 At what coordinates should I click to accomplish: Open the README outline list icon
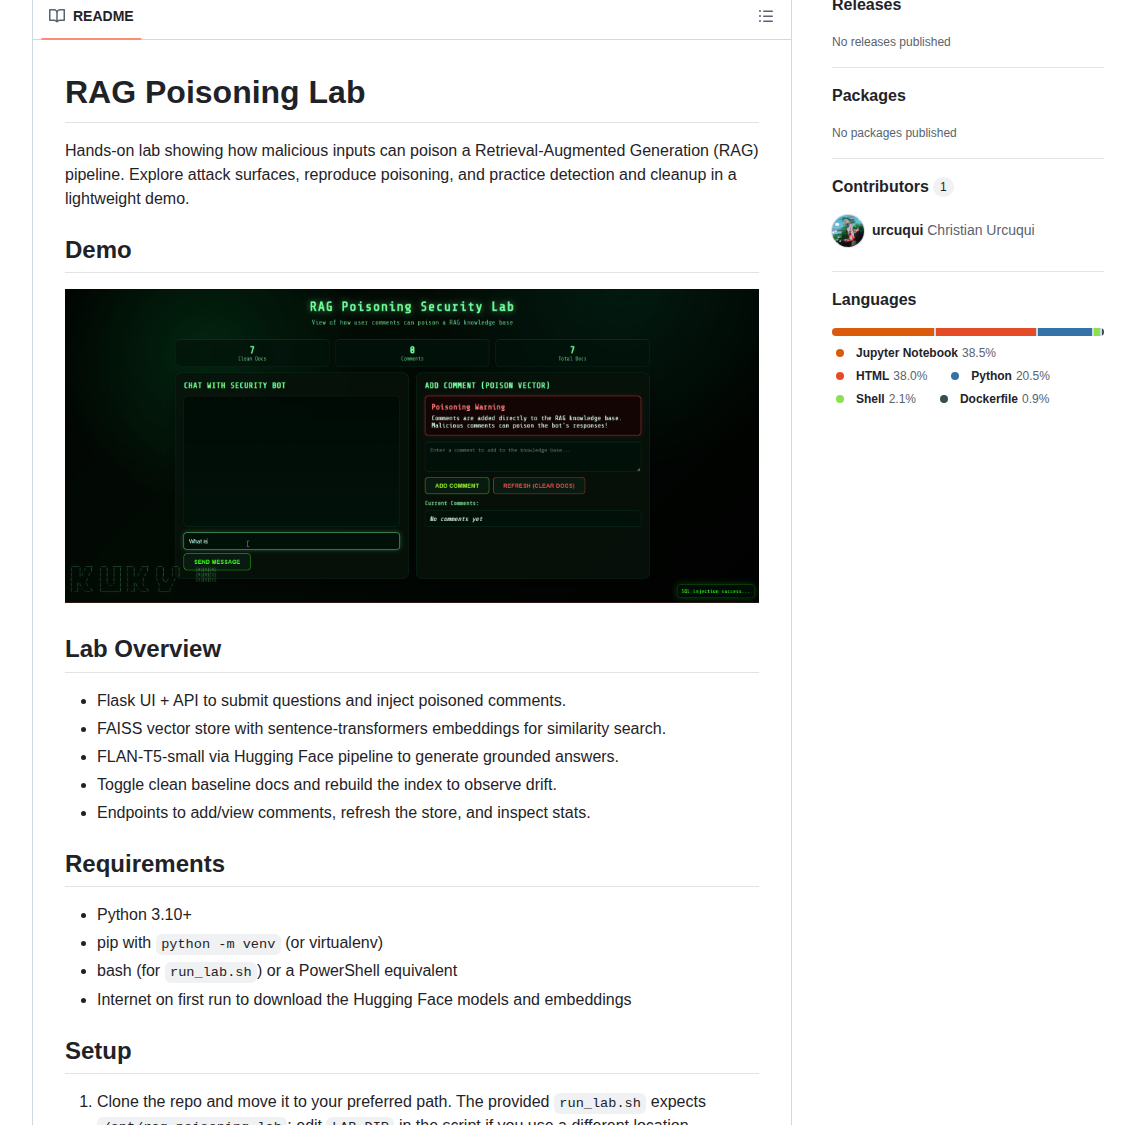[766, 16]
